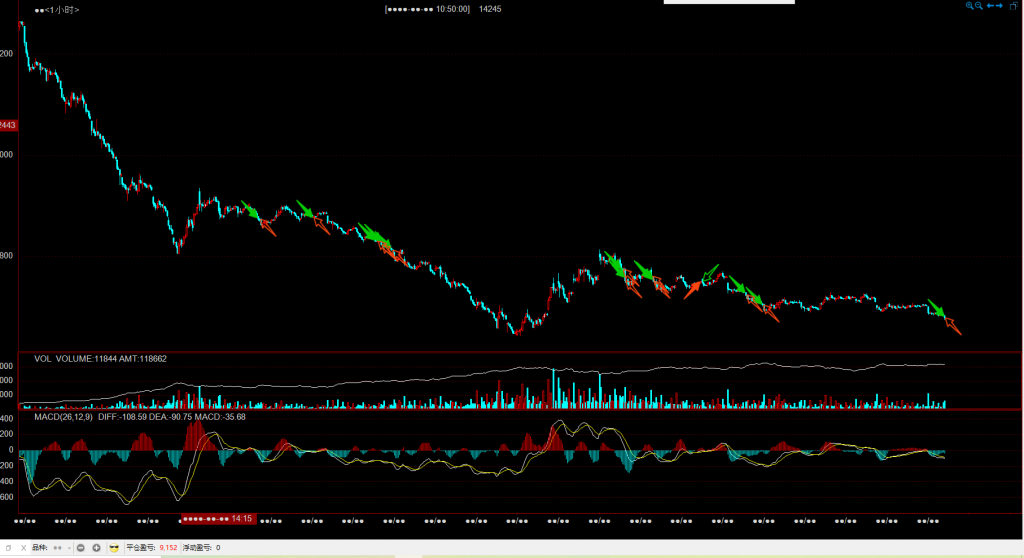The height and width of the screenshot is (558, 1024).
Task: Click the zoom out magnifier icon
Action: click(x=979, y=6)
